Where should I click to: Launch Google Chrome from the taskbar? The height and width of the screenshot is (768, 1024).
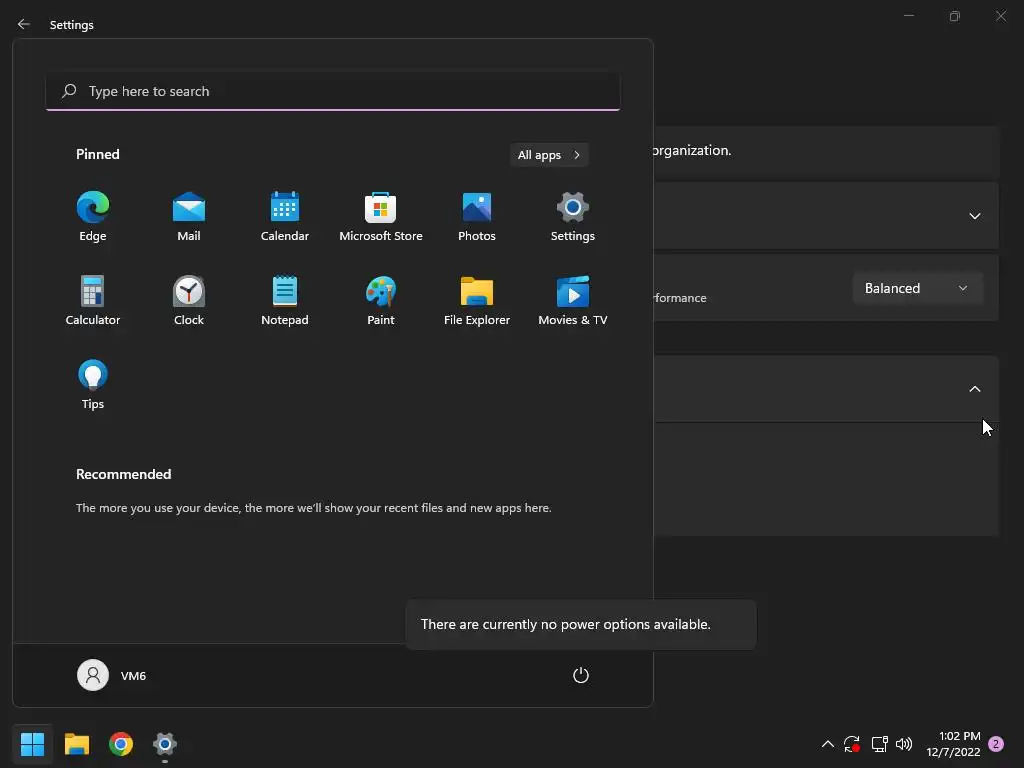(121, 744)
